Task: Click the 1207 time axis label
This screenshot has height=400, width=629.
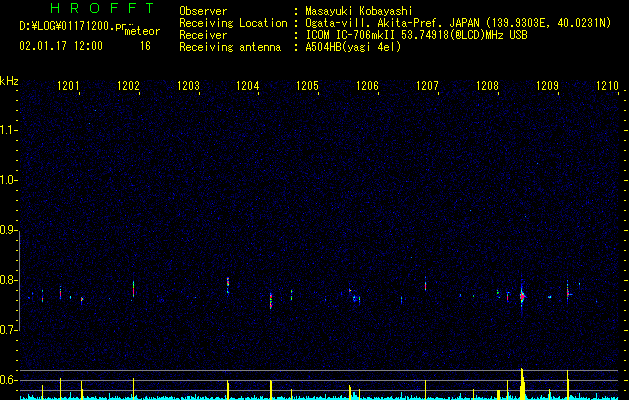Action: click(x=427, y=85)
